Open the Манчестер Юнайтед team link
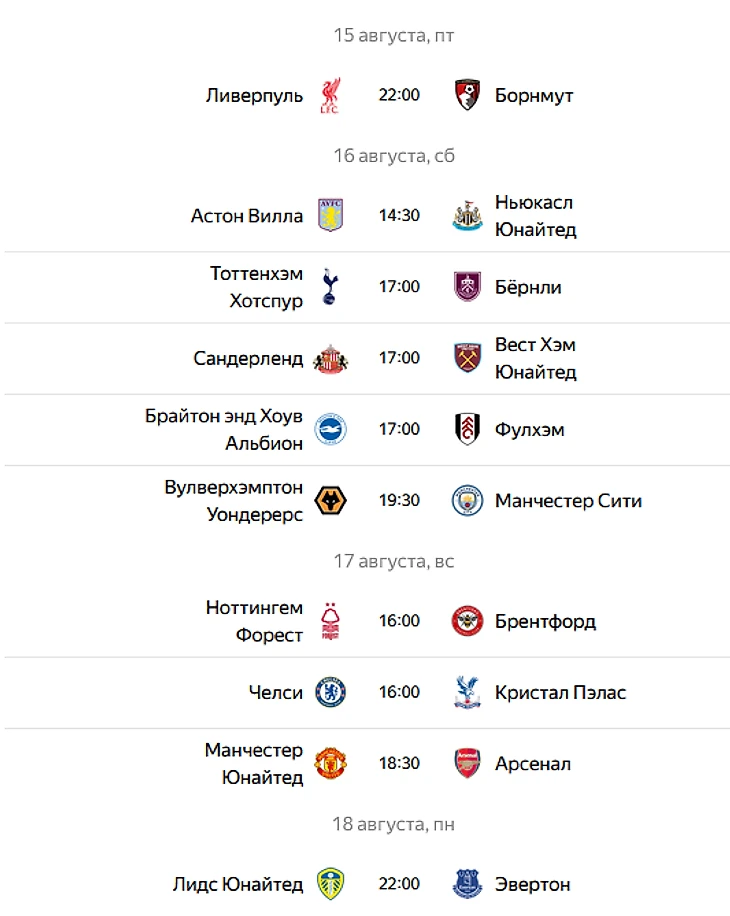 click(x=254, y=764)
